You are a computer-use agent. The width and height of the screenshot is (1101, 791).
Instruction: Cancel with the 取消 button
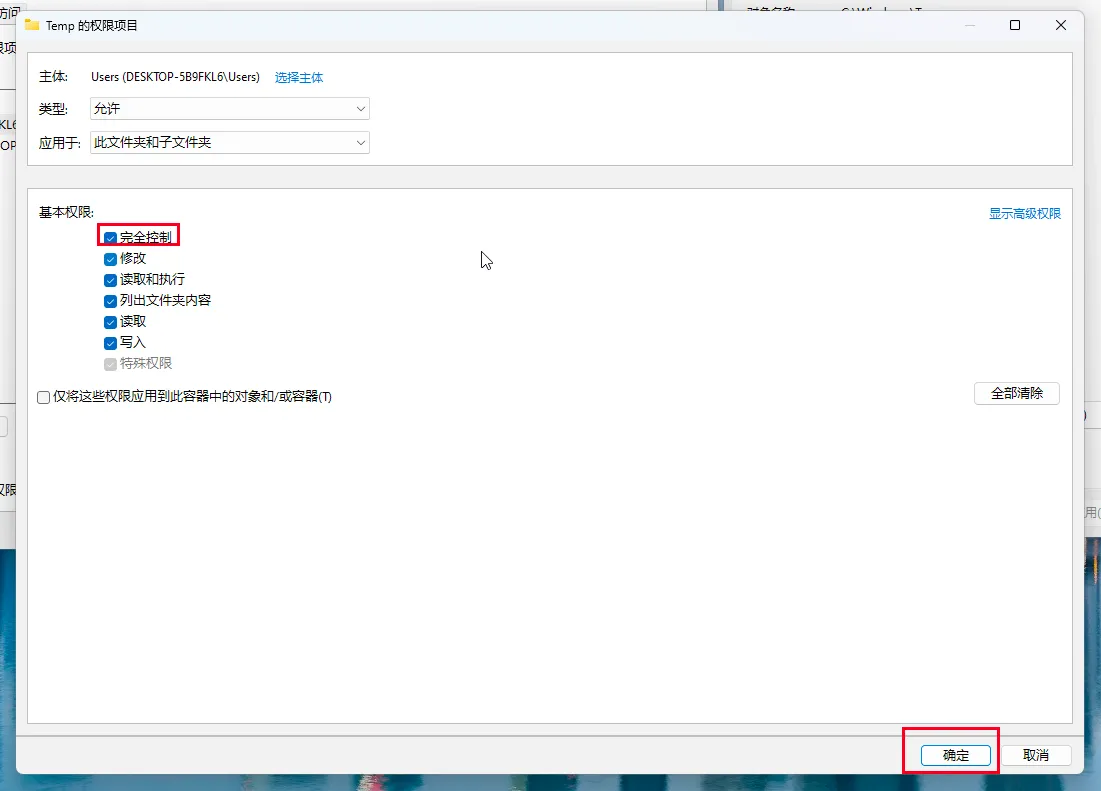coord(1035,755)
